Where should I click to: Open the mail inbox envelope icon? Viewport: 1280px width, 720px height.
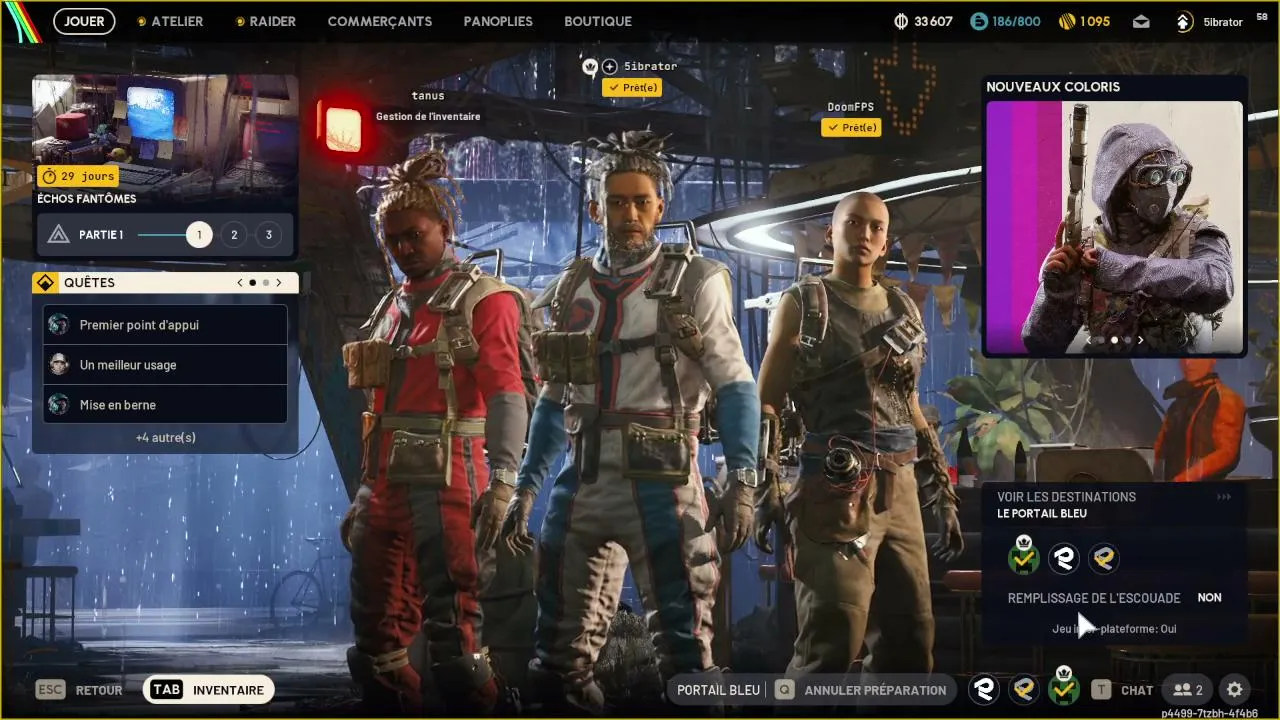(1141, 21)
